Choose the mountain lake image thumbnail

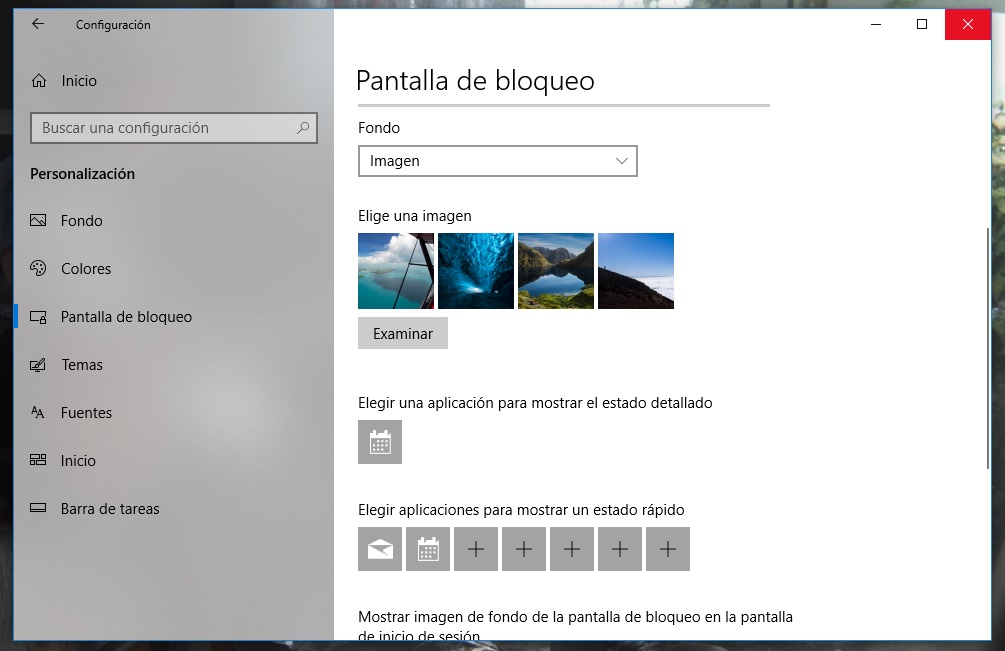point(555,271)
